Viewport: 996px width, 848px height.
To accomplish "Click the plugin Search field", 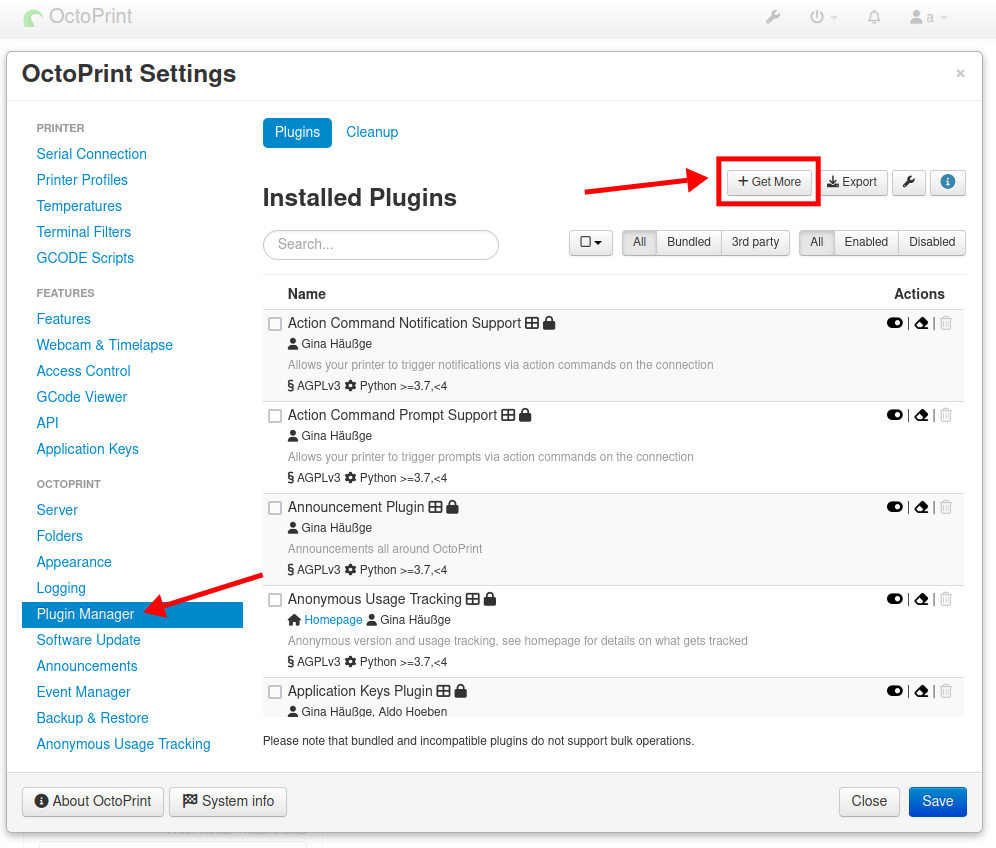I will point(380,245).
